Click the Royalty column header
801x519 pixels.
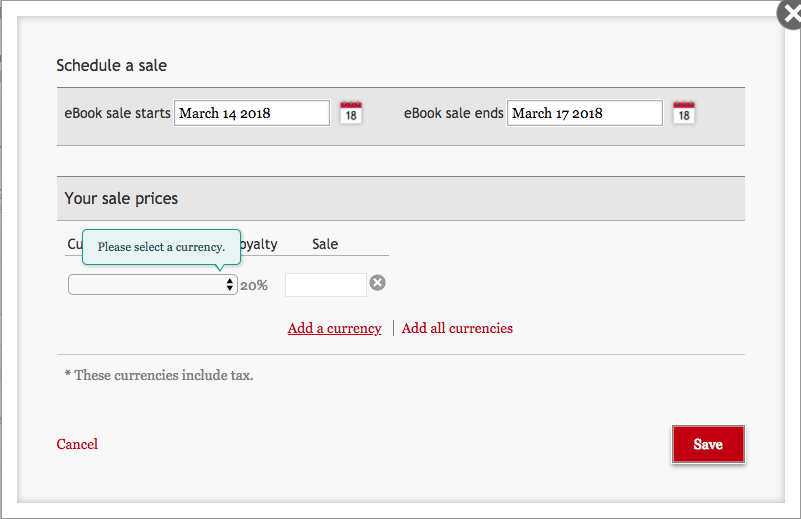259,244
